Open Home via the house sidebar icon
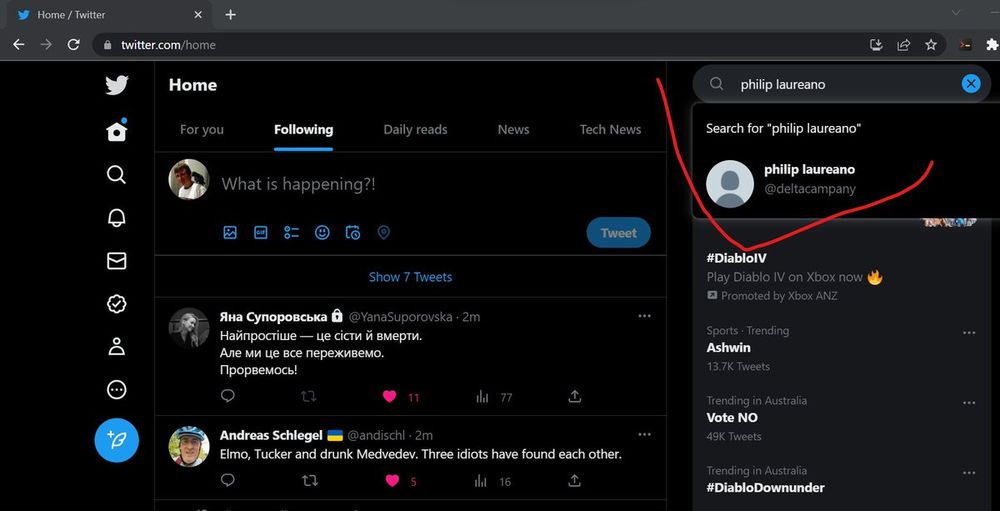This screenshot has height=511, width=1000. coord(117,130)
